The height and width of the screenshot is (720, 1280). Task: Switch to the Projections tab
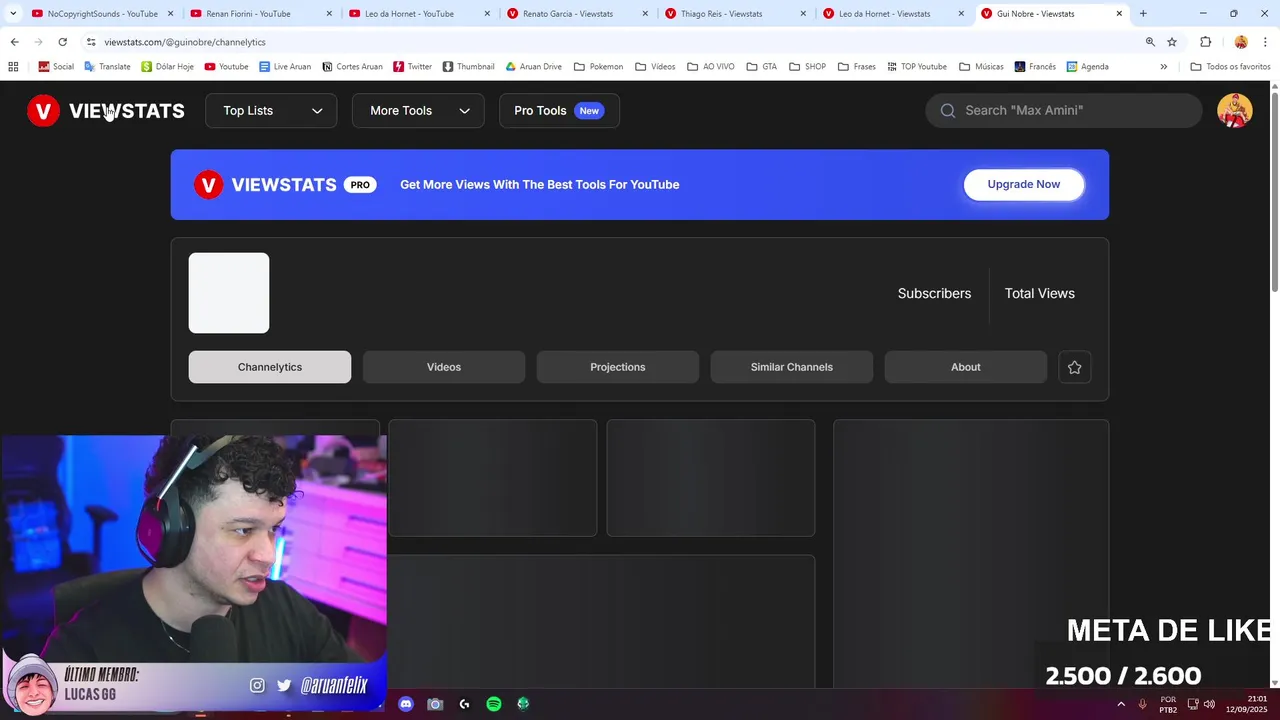[618, 367]
